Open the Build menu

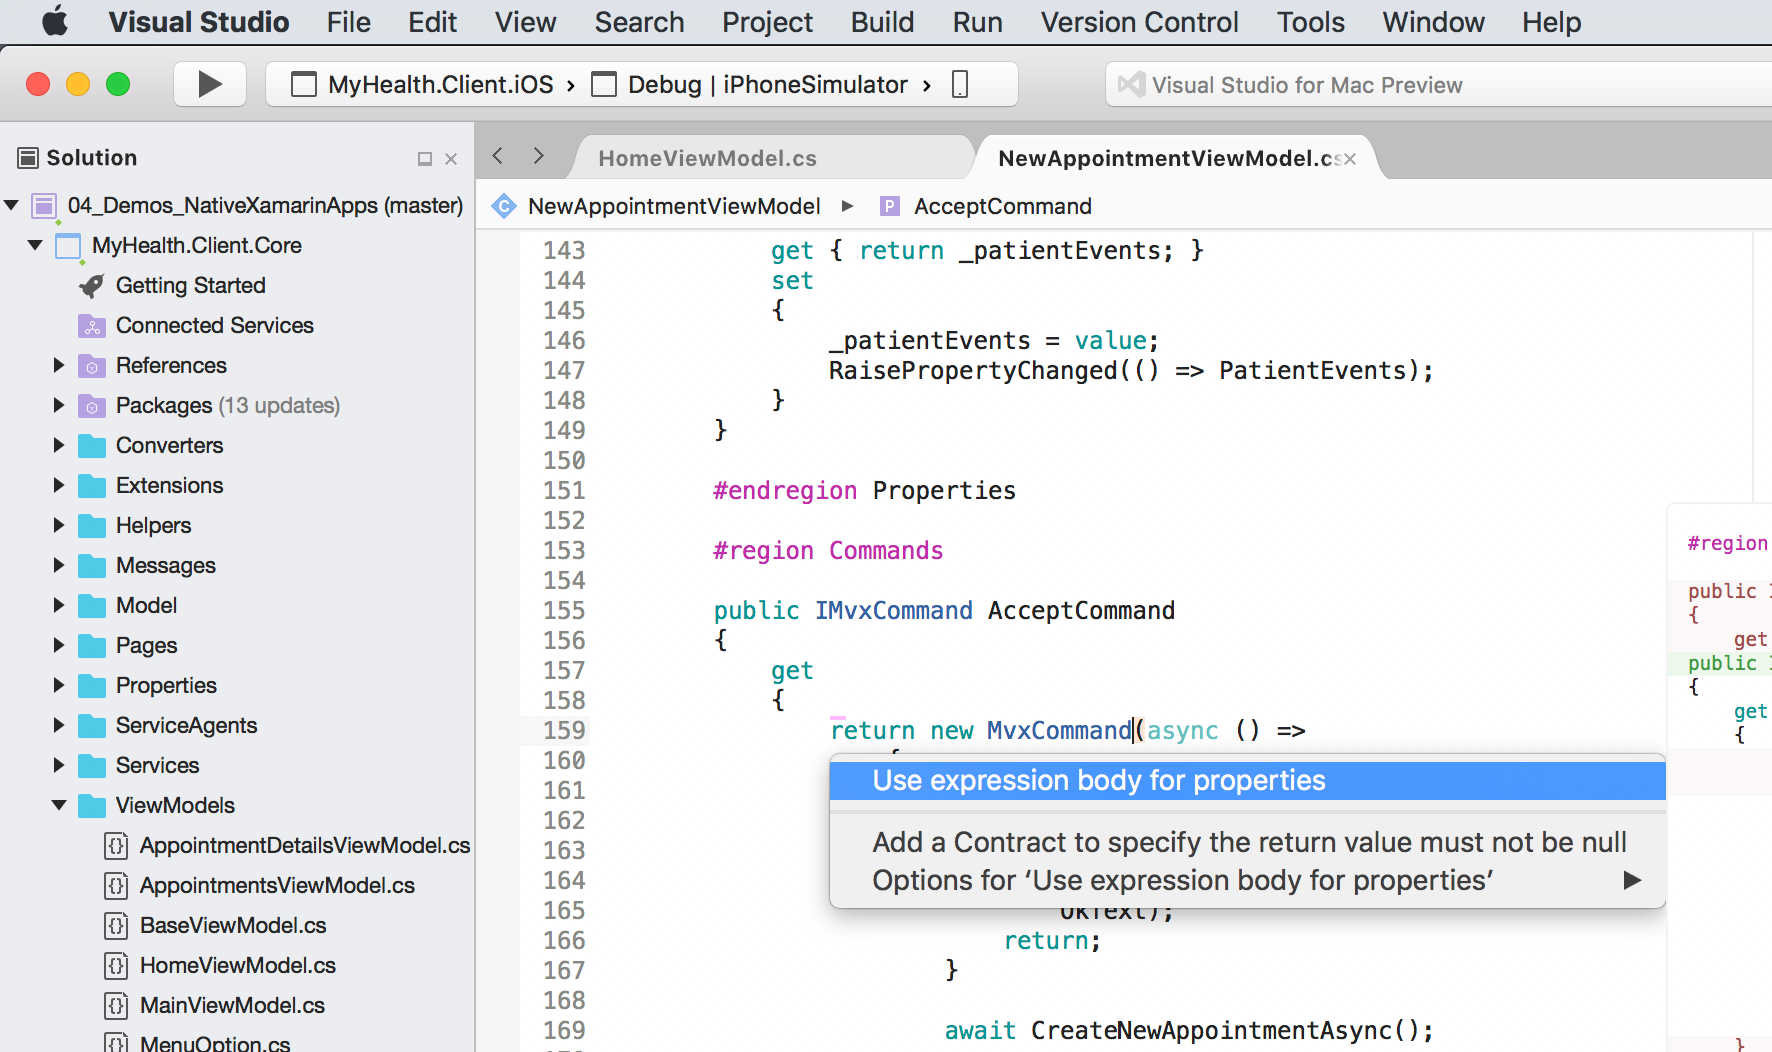click(882, 22)
